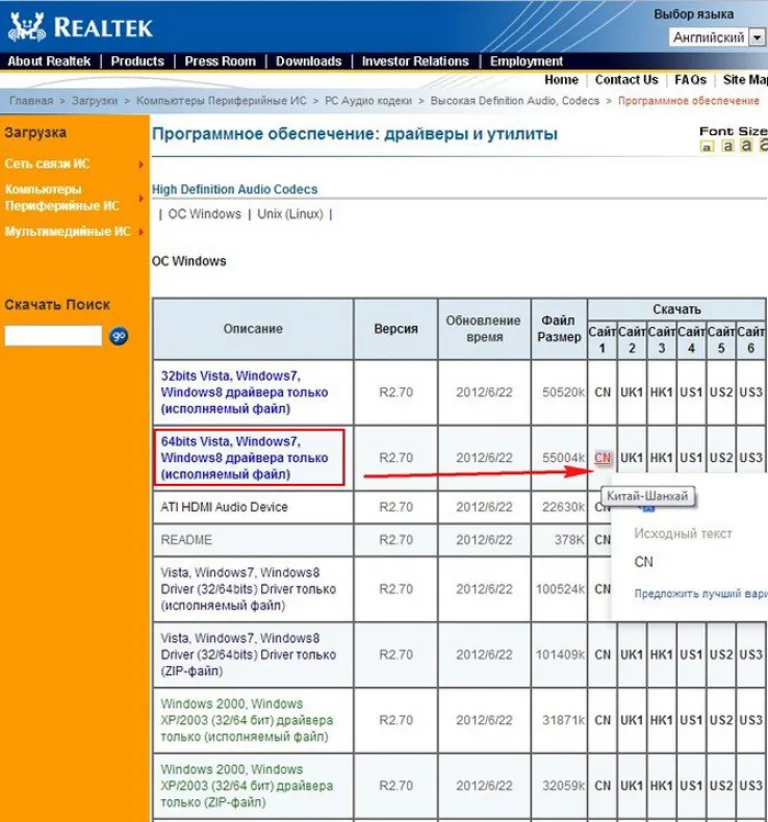Click the round 'go' search button
This screenshot has width=768, height=822.
118,336
